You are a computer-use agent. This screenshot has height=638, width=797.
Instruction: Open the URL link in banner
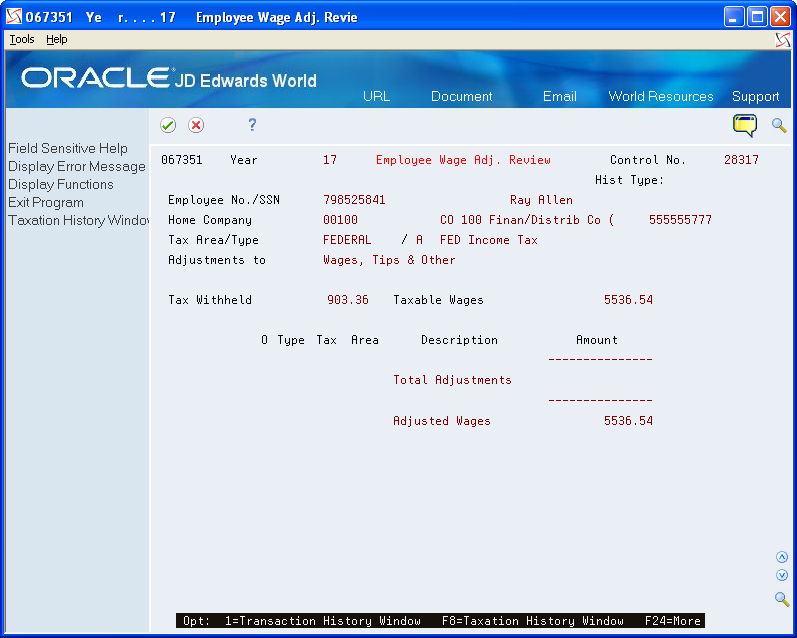pos(377,97)
